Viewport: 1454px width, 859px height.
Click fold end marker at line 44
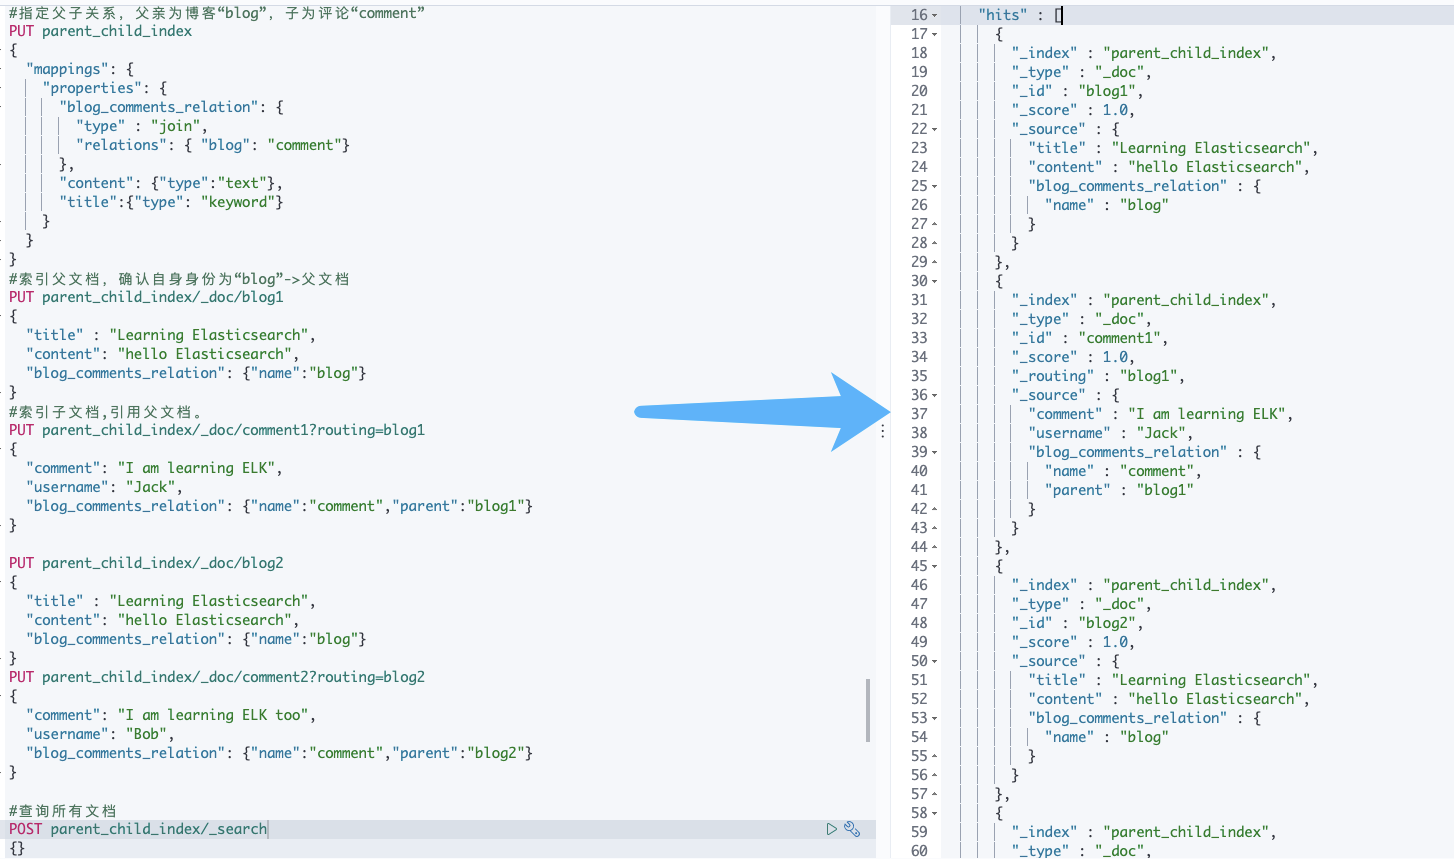point(935,547)
